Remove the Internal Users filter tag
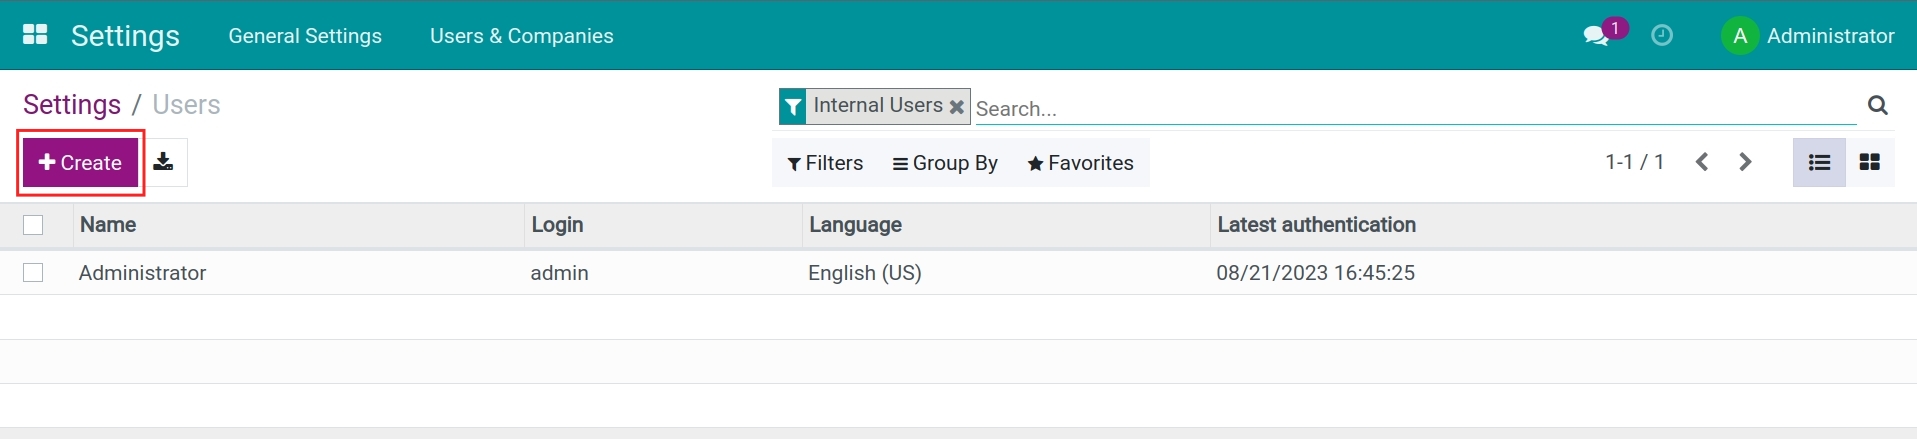 tap(957, 107)
